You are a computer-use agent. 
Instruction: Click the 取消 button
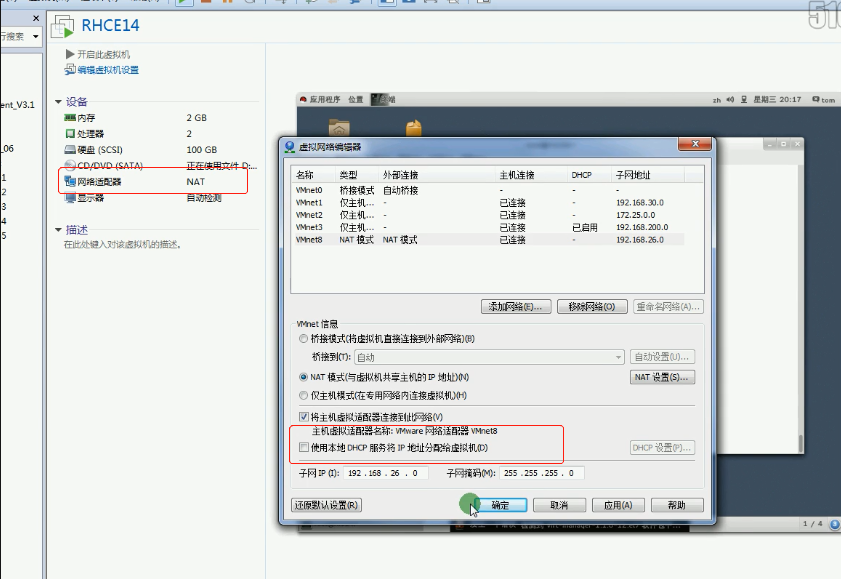[x=559, y=505]
